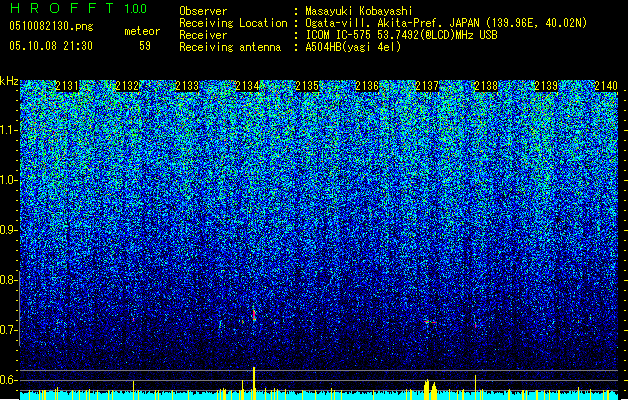This screenshot has height=400, width=629.
Task: Click time marker 2134
Action: tap(247, 86)
